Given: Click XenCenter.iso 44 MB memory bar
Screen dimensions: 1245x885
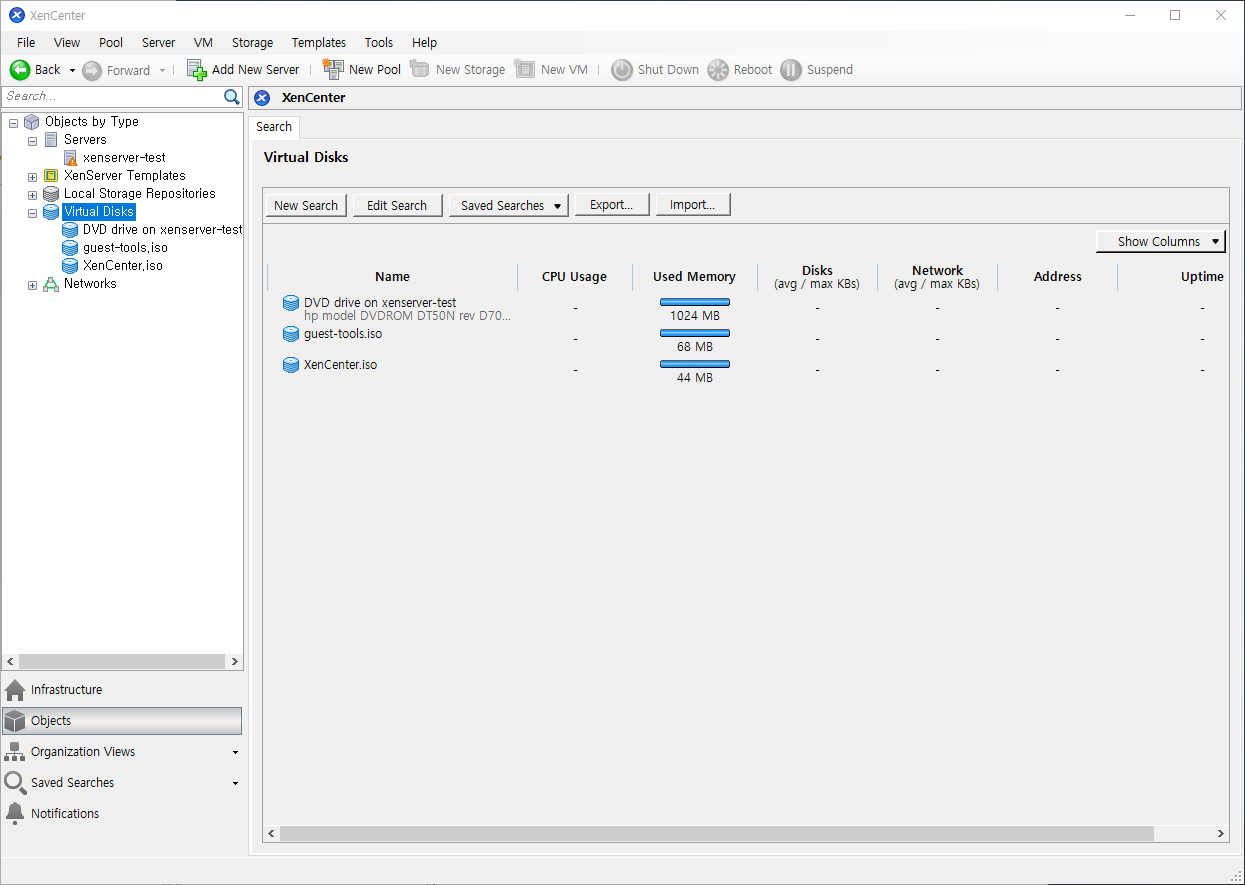Looking at the screenshot, I should pos(695,364).
